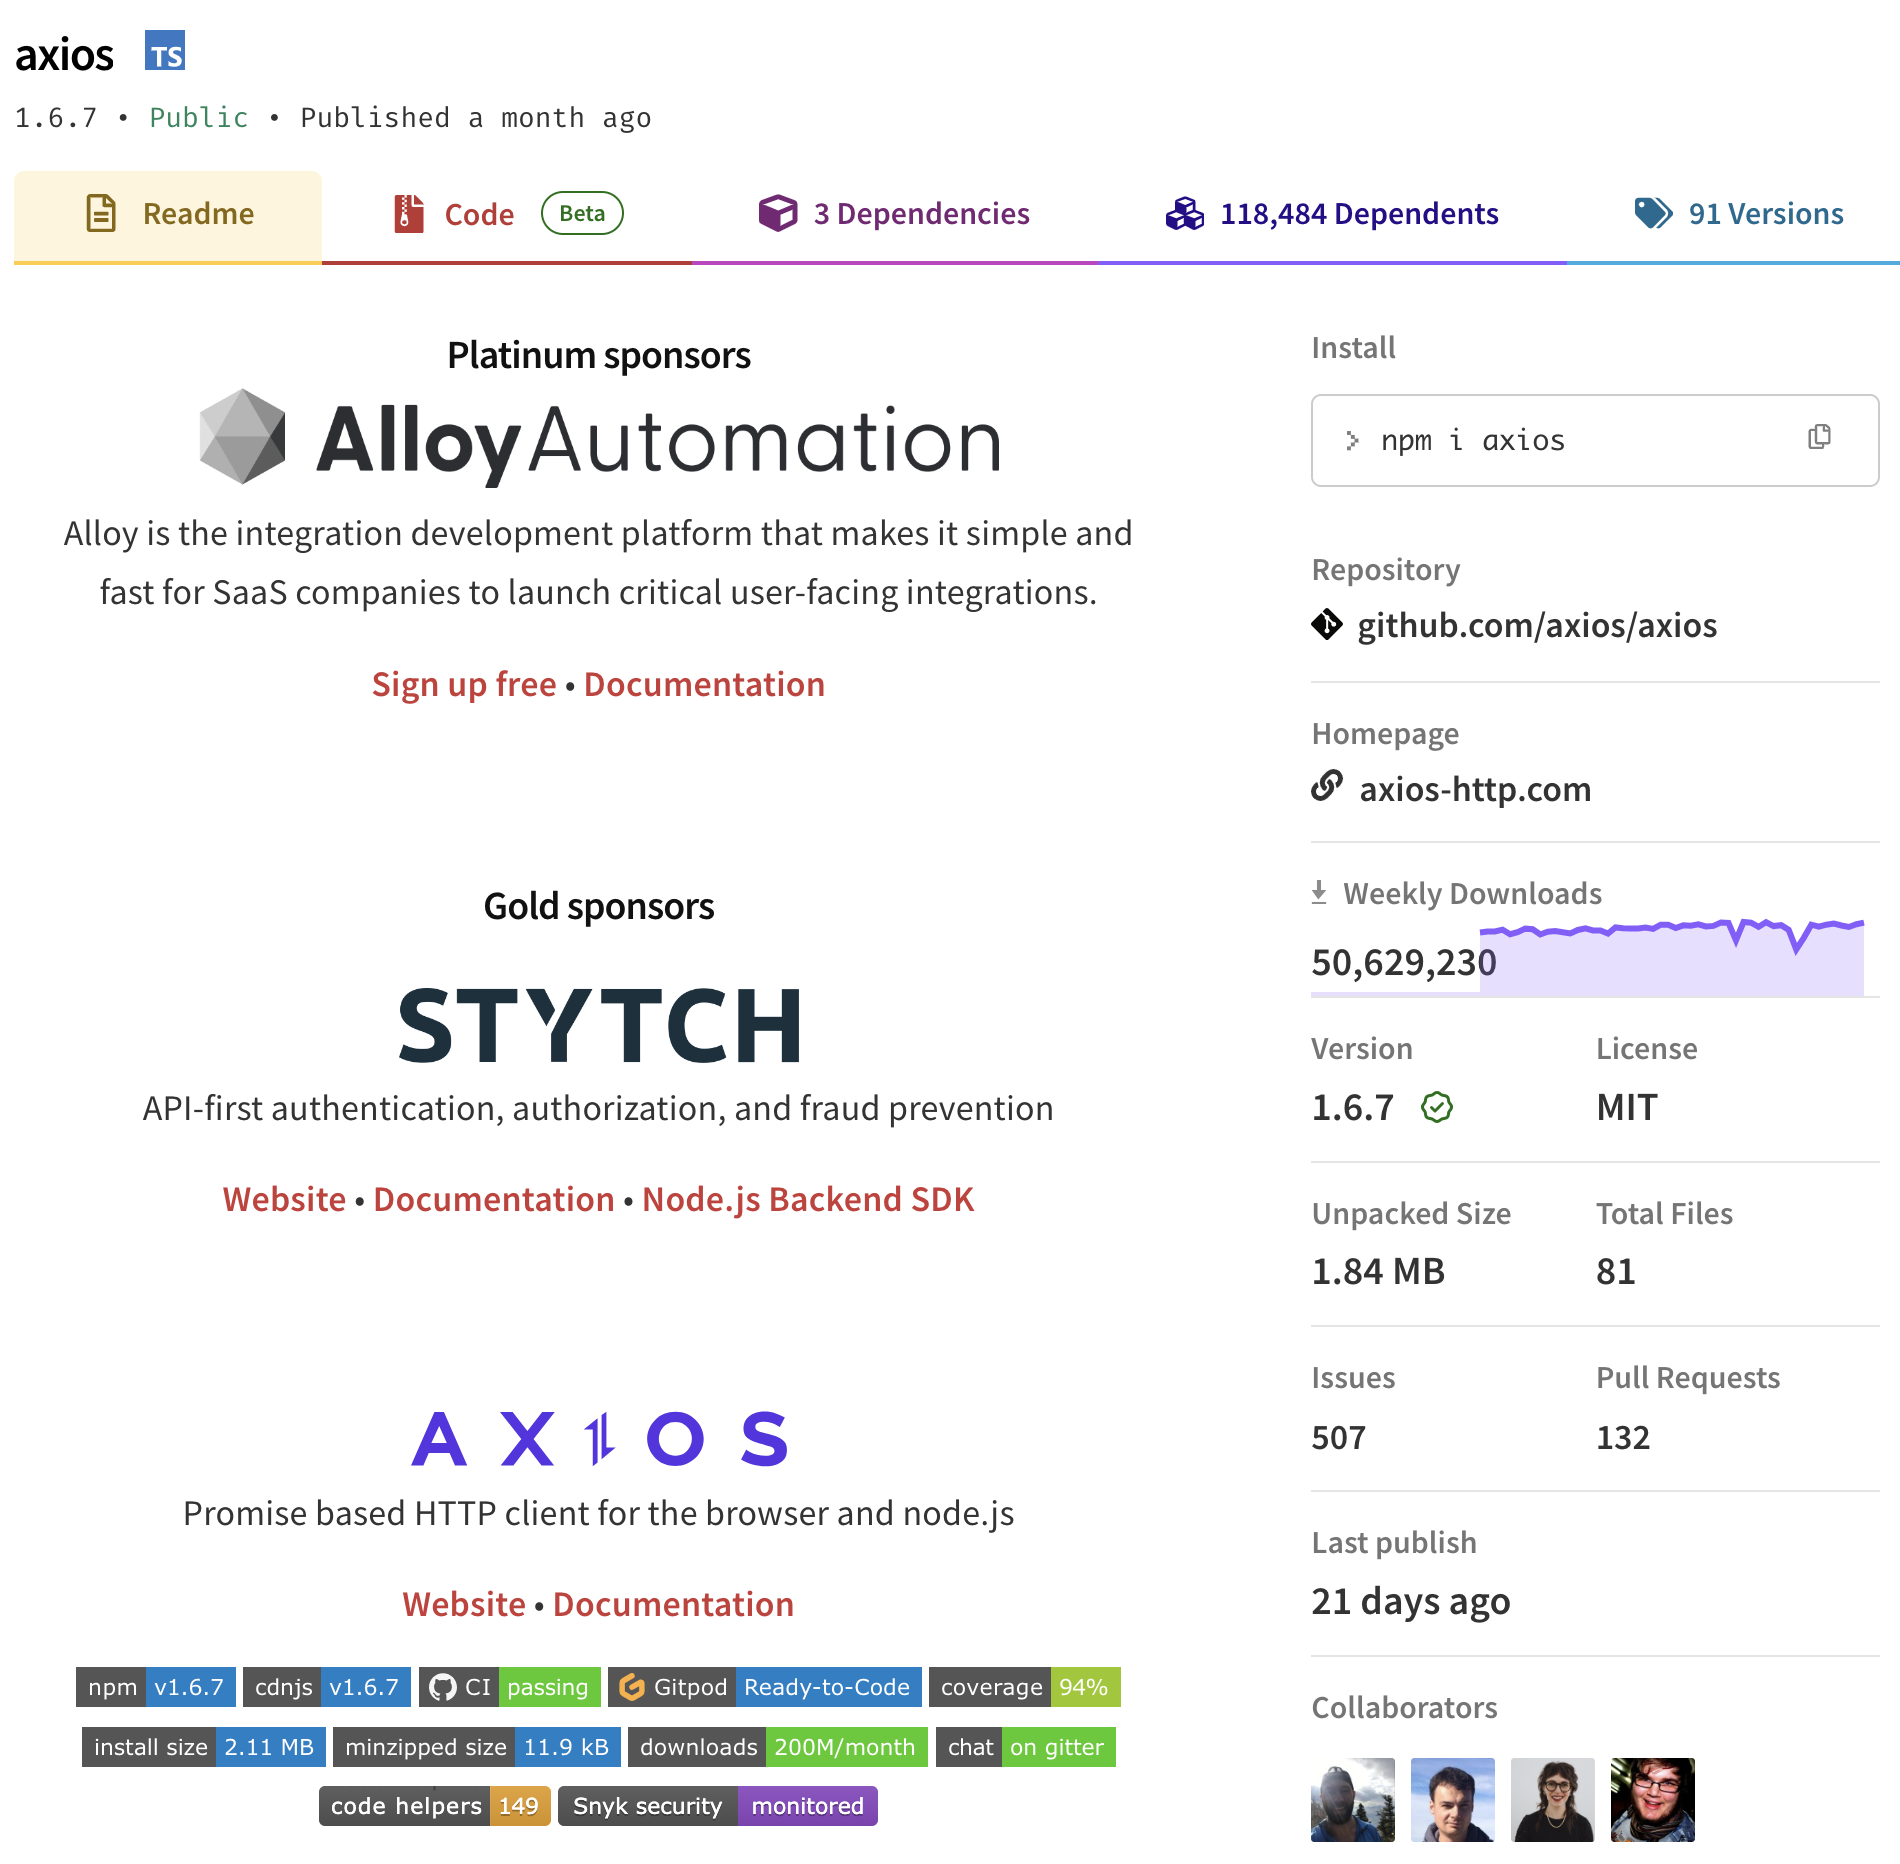Open the bearded collaborator's avatar
Viewport: 1900px width, 1864px height.
tap(1353, 1800)
